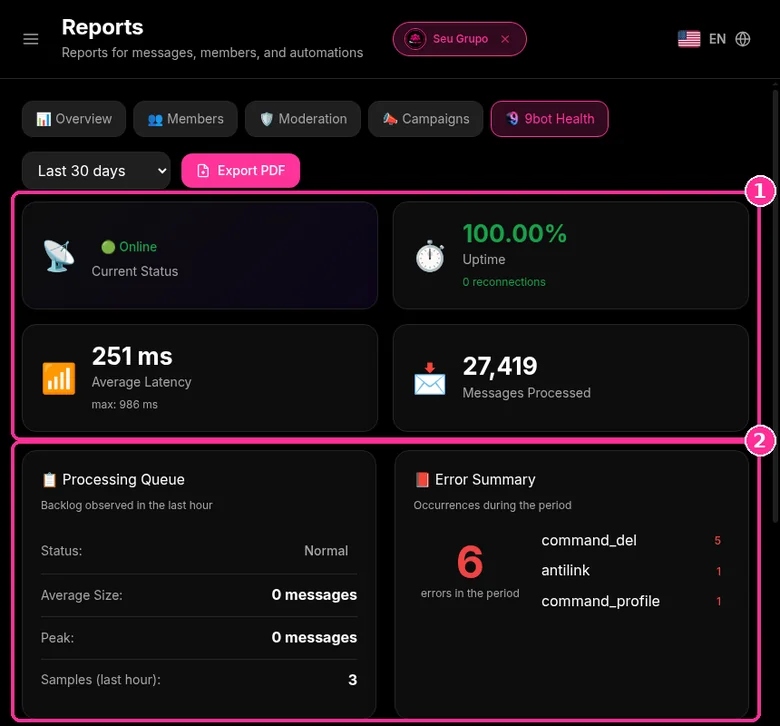Open the hamburger navigation menu
This screenshot has height=726, width=780.
tap(31, 39)
